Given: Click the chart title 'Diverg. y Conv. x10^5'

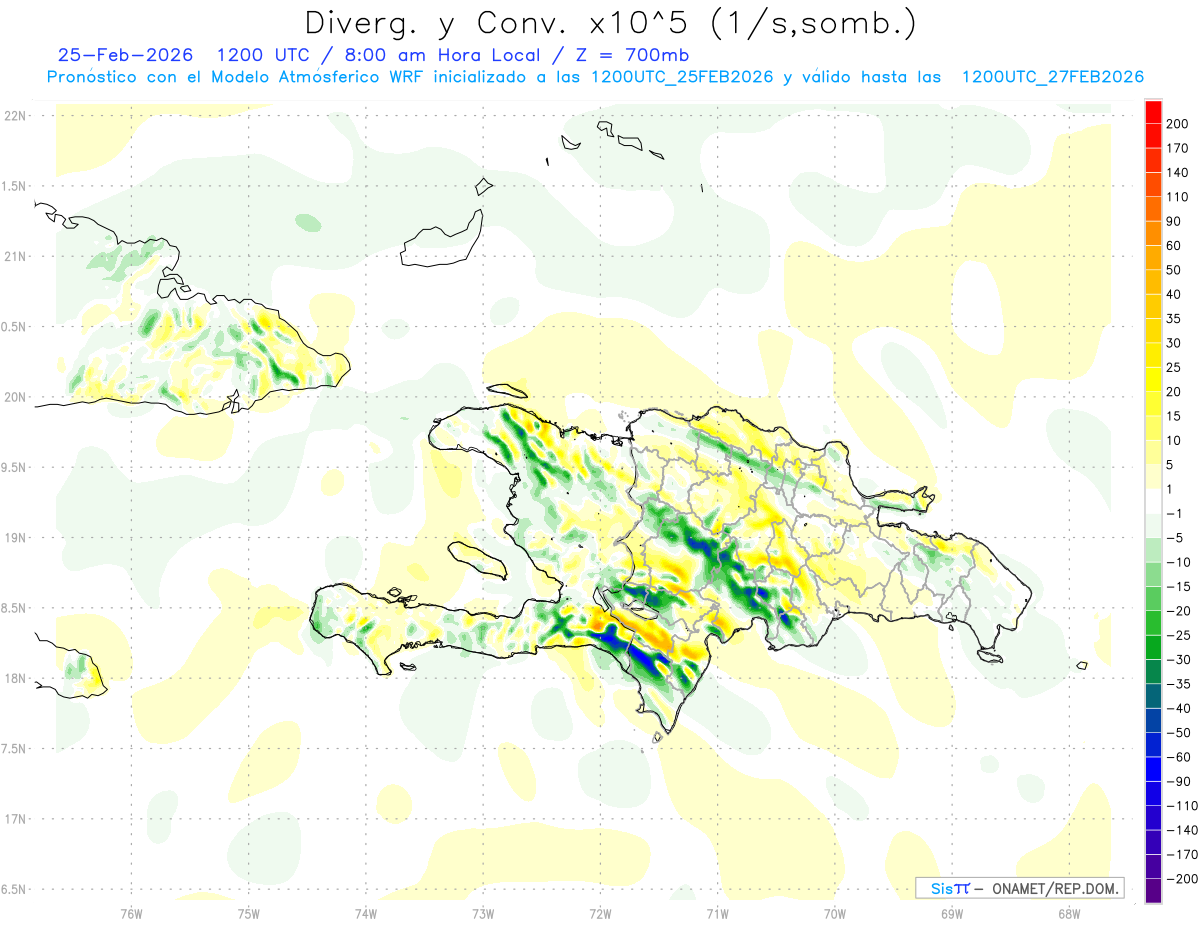Looking at the screenshot, I should pyautogui.click(x=502, y=22).
